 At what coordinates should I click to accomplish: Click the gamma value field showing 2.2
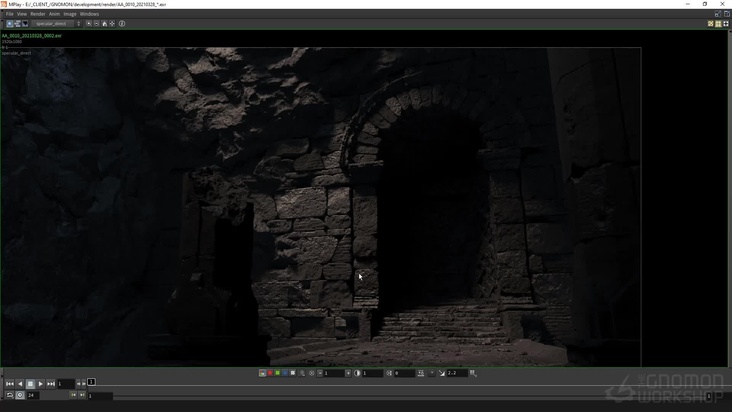pos(457,373)
